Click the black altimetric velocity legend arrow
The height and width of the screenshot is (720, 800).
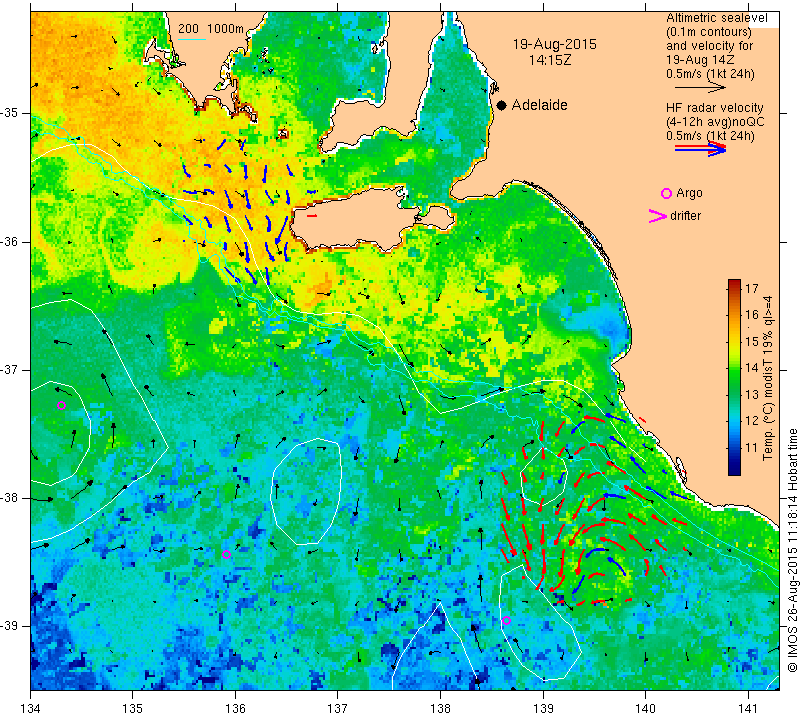click(700, 88)
